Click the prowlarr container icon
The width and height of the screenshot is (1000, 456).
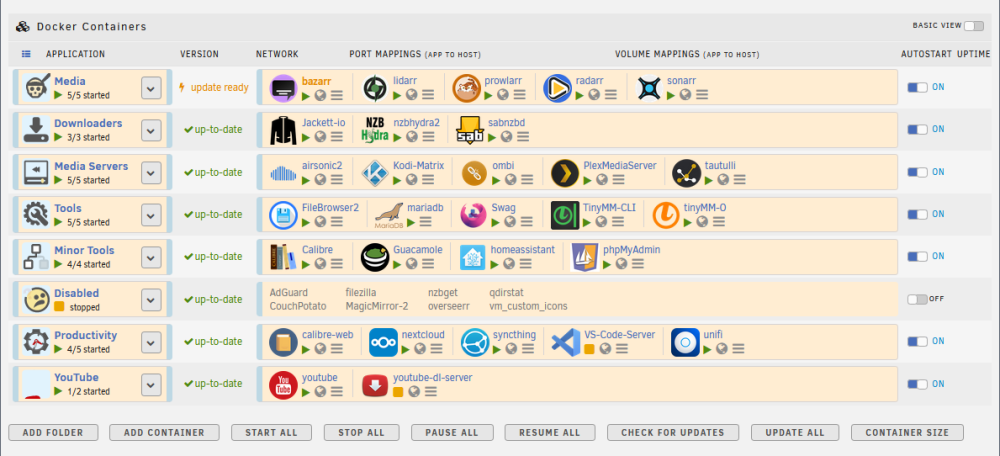click(466, 88)
